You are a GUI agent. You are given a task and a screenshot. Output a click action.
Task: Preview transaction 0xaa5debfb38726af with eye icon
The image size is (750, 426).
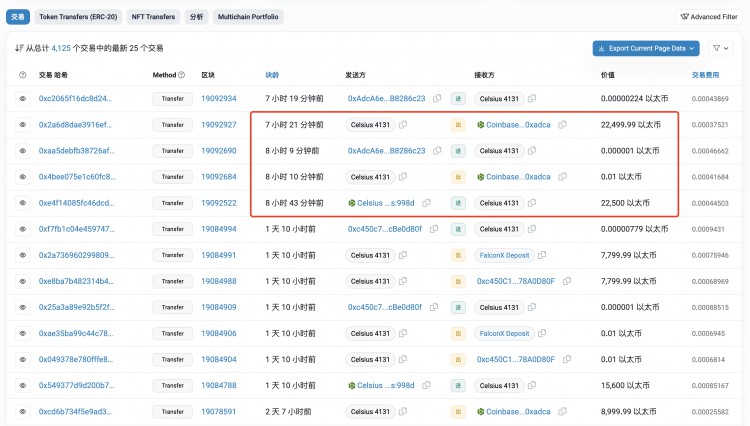pos(22,151)
